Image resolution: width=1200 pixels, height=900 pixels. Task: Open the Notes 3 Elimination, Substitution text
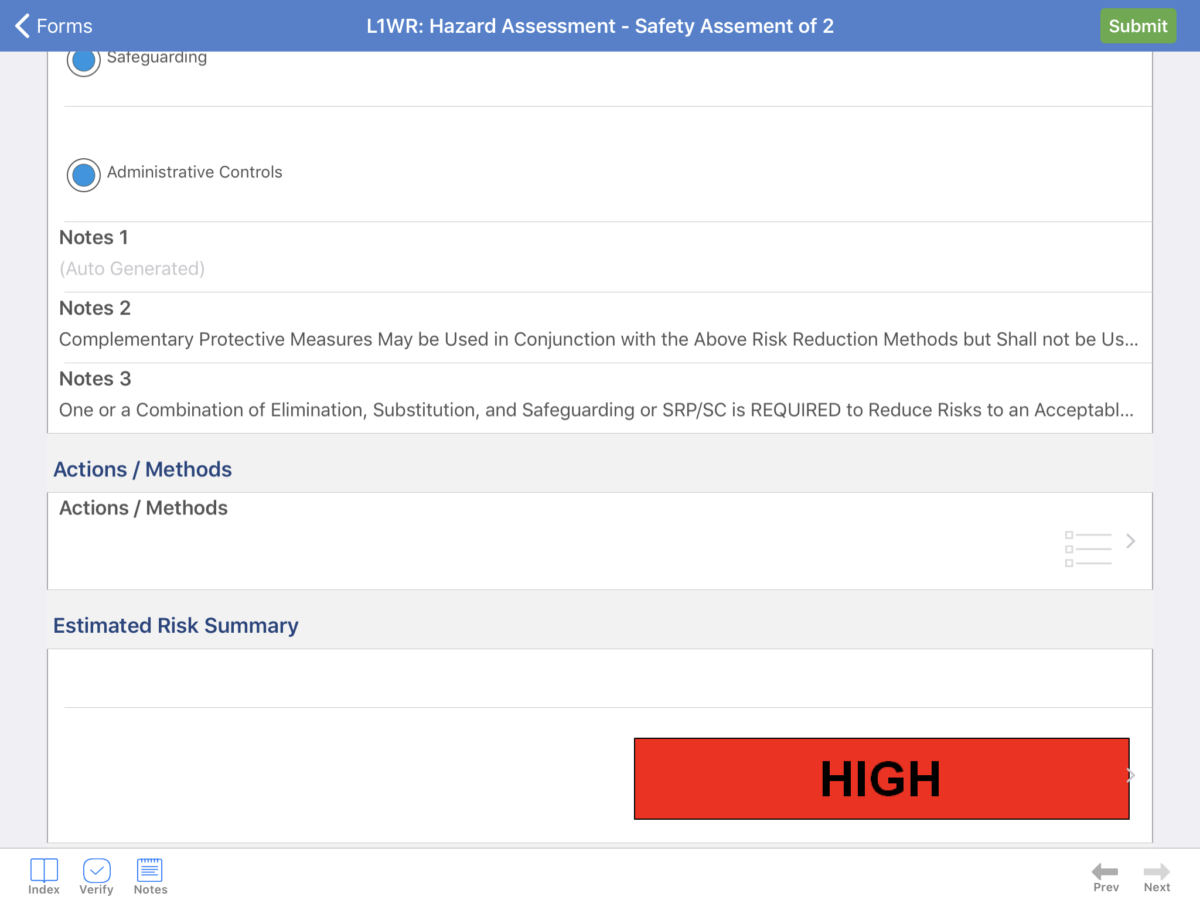[596, 410]
